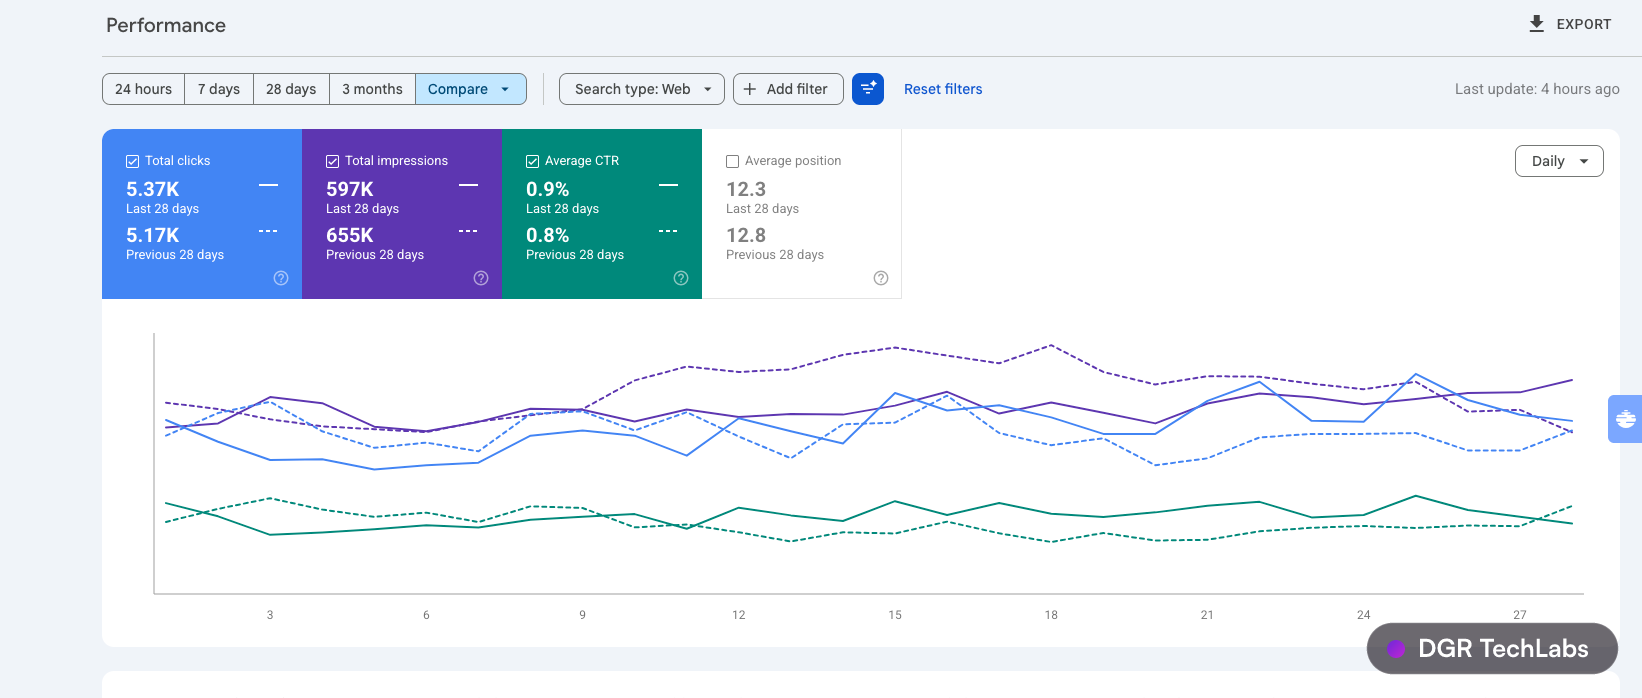Click the dashed line legend on Total clicks
The image size is (1642, 698).
pyautogui.click(x=268, y=231)
